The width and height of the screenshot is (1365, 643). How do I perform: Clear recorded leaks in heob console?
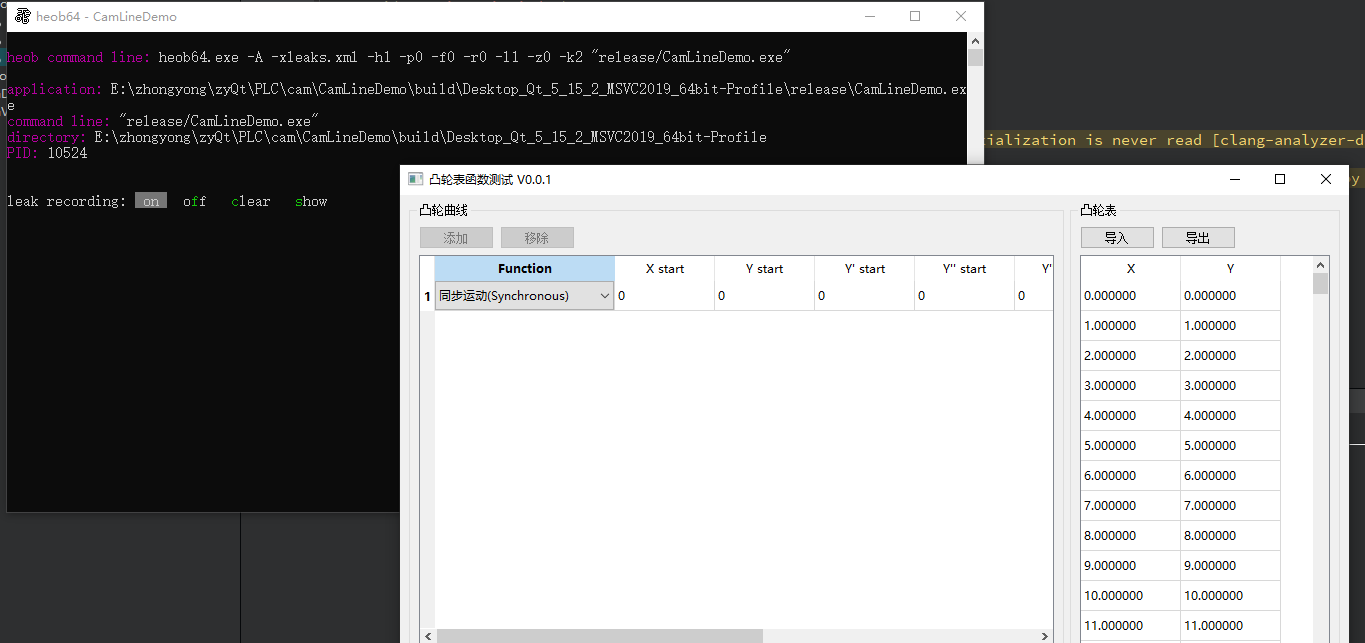point(251,201)
